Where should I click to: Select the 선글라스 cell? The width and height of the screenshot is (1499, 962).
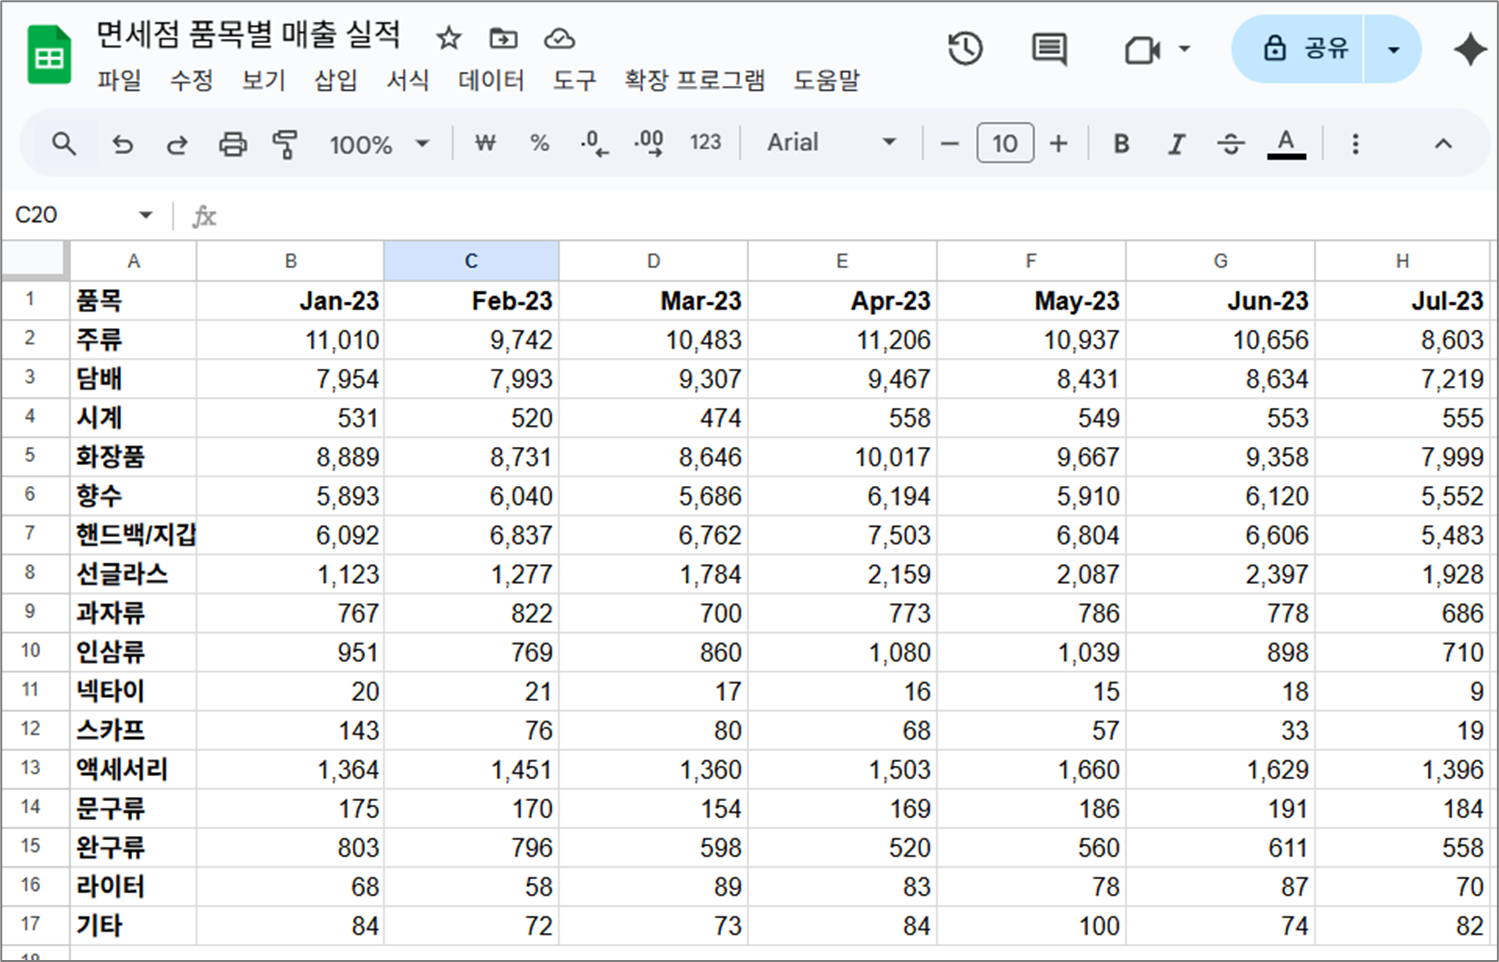(x=133, y=574)
